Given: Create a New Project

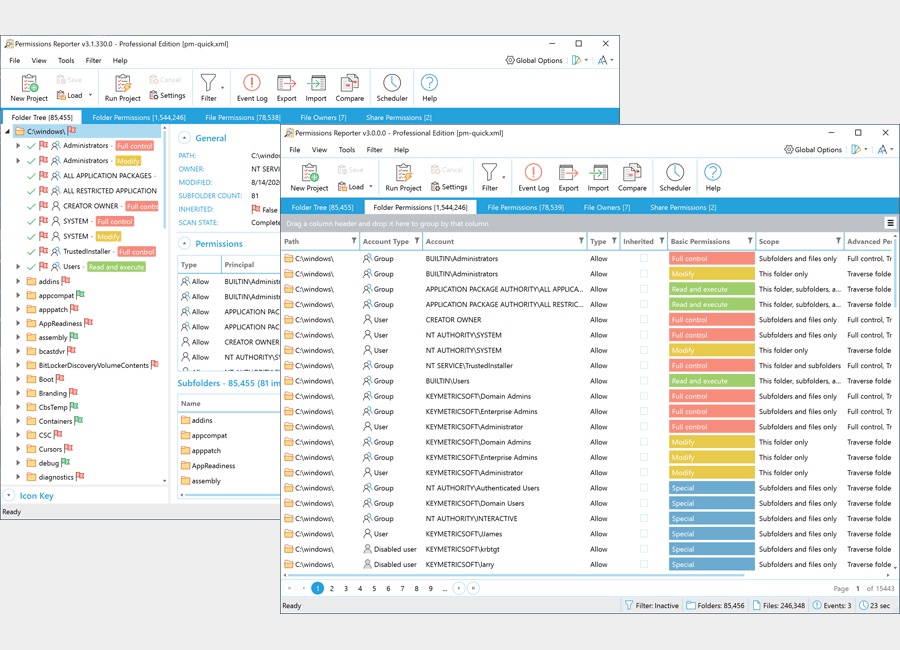Looking at the screenshot, I should (x=311, y=178).
